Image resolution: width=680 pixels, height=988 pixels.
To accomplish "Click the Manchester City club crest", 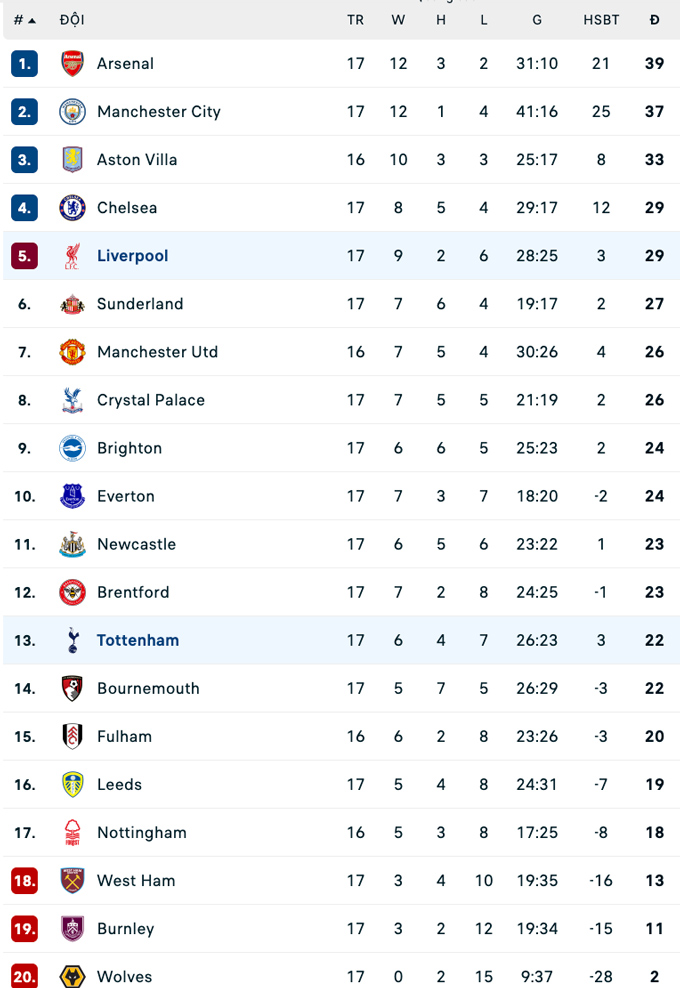I will 72,112.
